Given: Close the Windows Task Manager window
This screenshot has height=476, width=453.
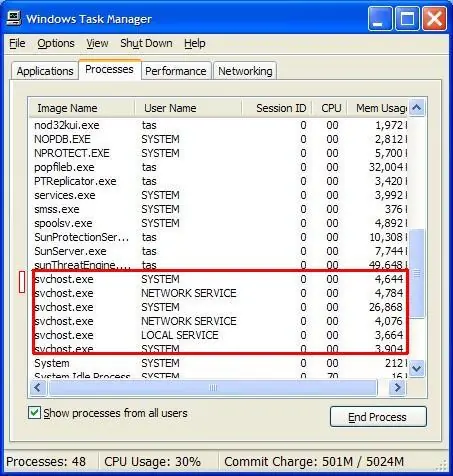Looking at the screenshot, I should (x=434, y=19).
